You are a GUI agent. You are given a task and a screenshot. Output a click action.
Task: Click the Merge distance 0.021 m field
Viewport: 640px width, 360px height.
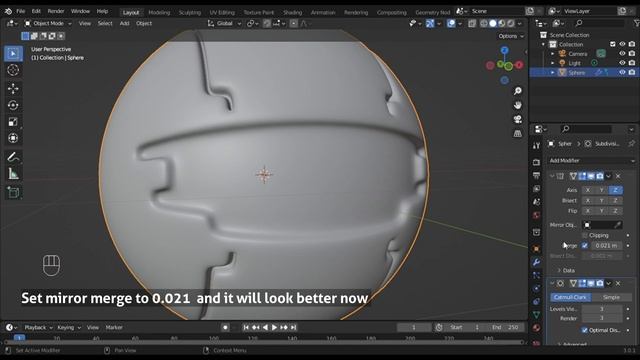click(606, 246)
